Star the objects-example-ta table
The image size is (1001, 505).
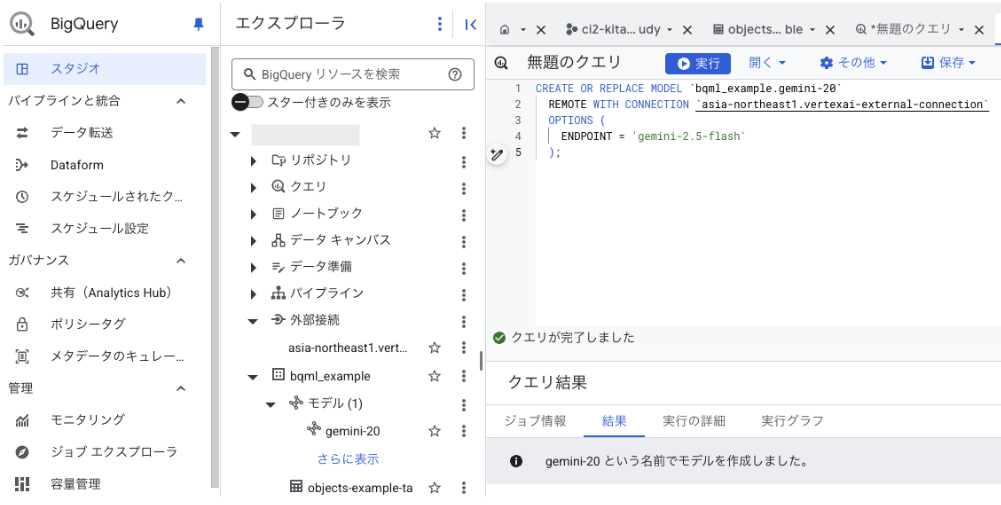coord(435,488)
